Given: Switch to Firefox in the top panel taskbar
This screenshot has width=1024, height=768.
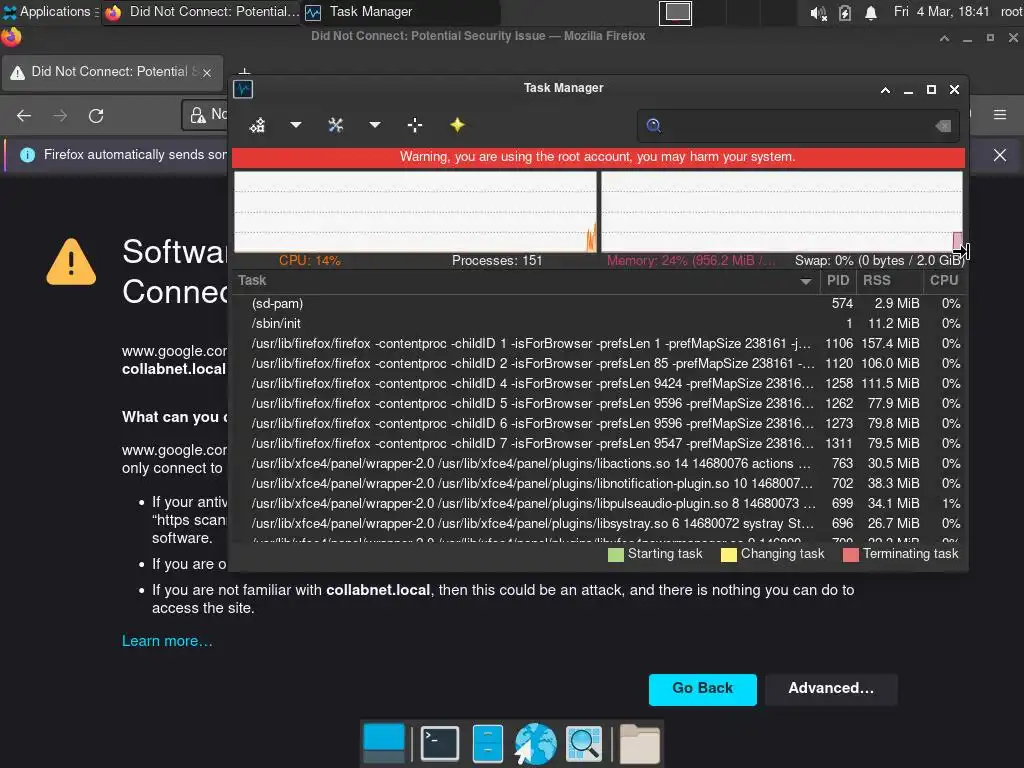Looking at the screenshot, I should click(x=200, y=12).
